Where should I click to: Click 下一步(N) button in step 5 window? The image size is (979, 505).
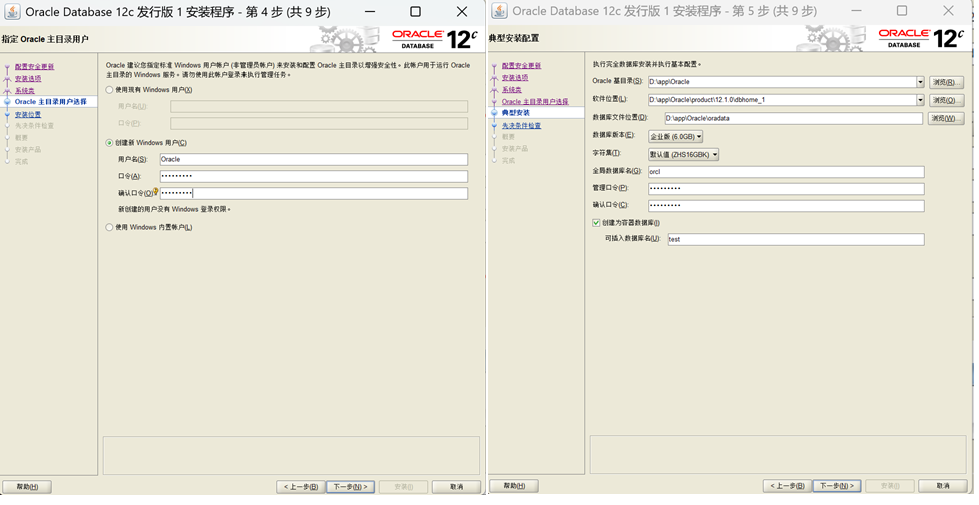(837, 486)
